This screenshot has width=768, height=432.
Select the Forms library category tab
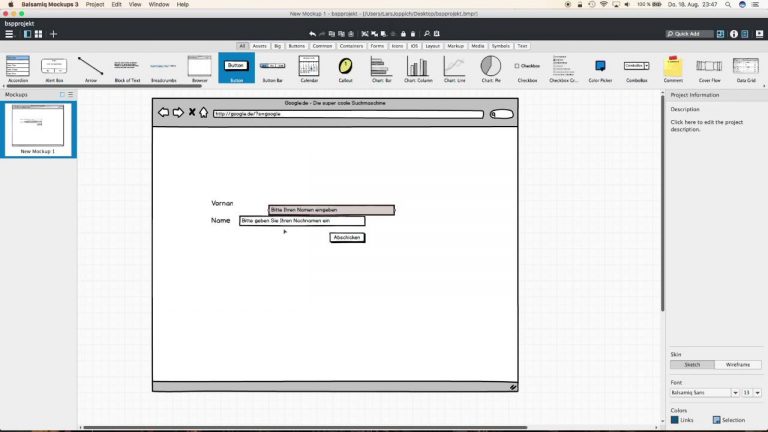(377, 46)
